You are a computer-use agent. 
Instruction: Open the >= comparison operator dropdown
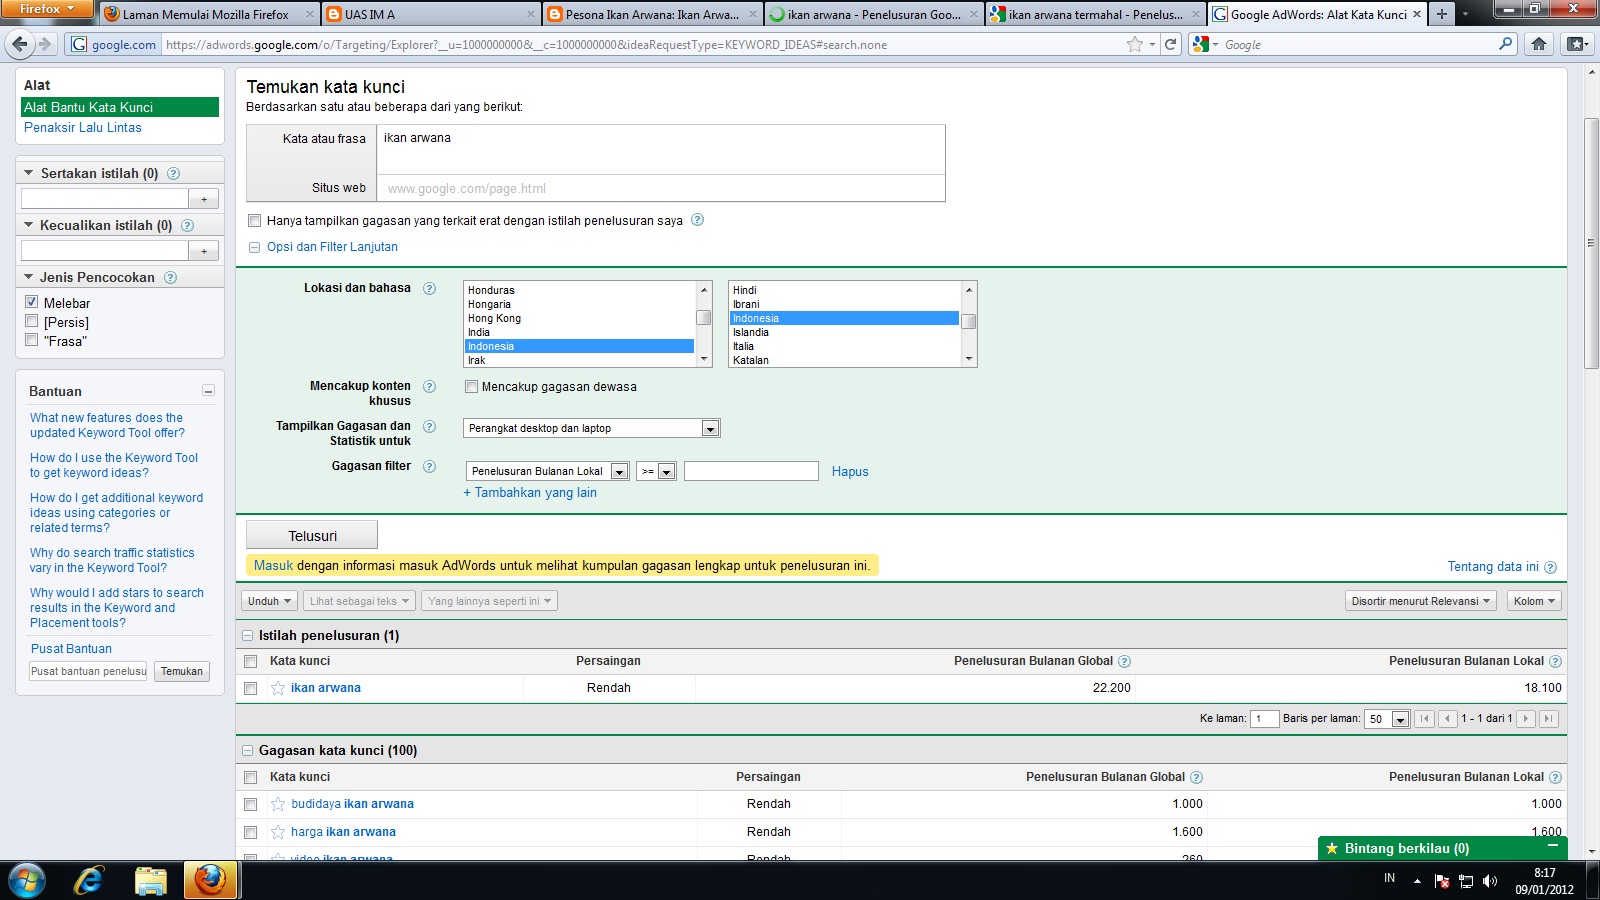[x=657, y=471]
